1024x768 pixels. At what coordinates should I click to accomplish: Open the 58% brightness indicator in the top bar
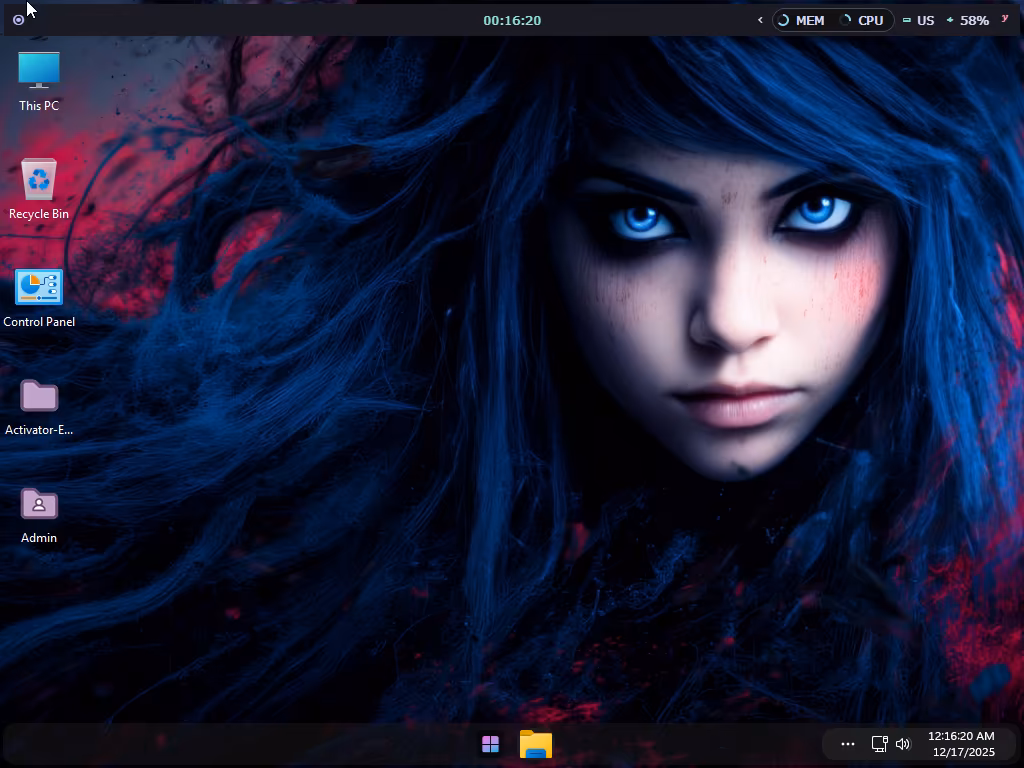(967, 20)
